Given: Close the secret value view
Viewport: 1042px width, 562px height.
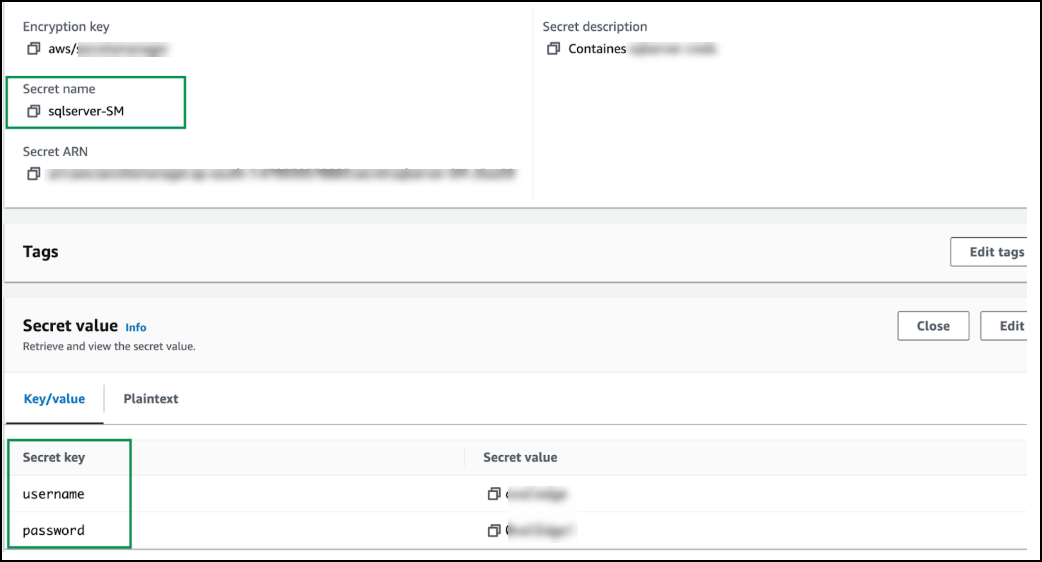Looking at the screenshot, I should pyautogui.click(x=933, y=326).
